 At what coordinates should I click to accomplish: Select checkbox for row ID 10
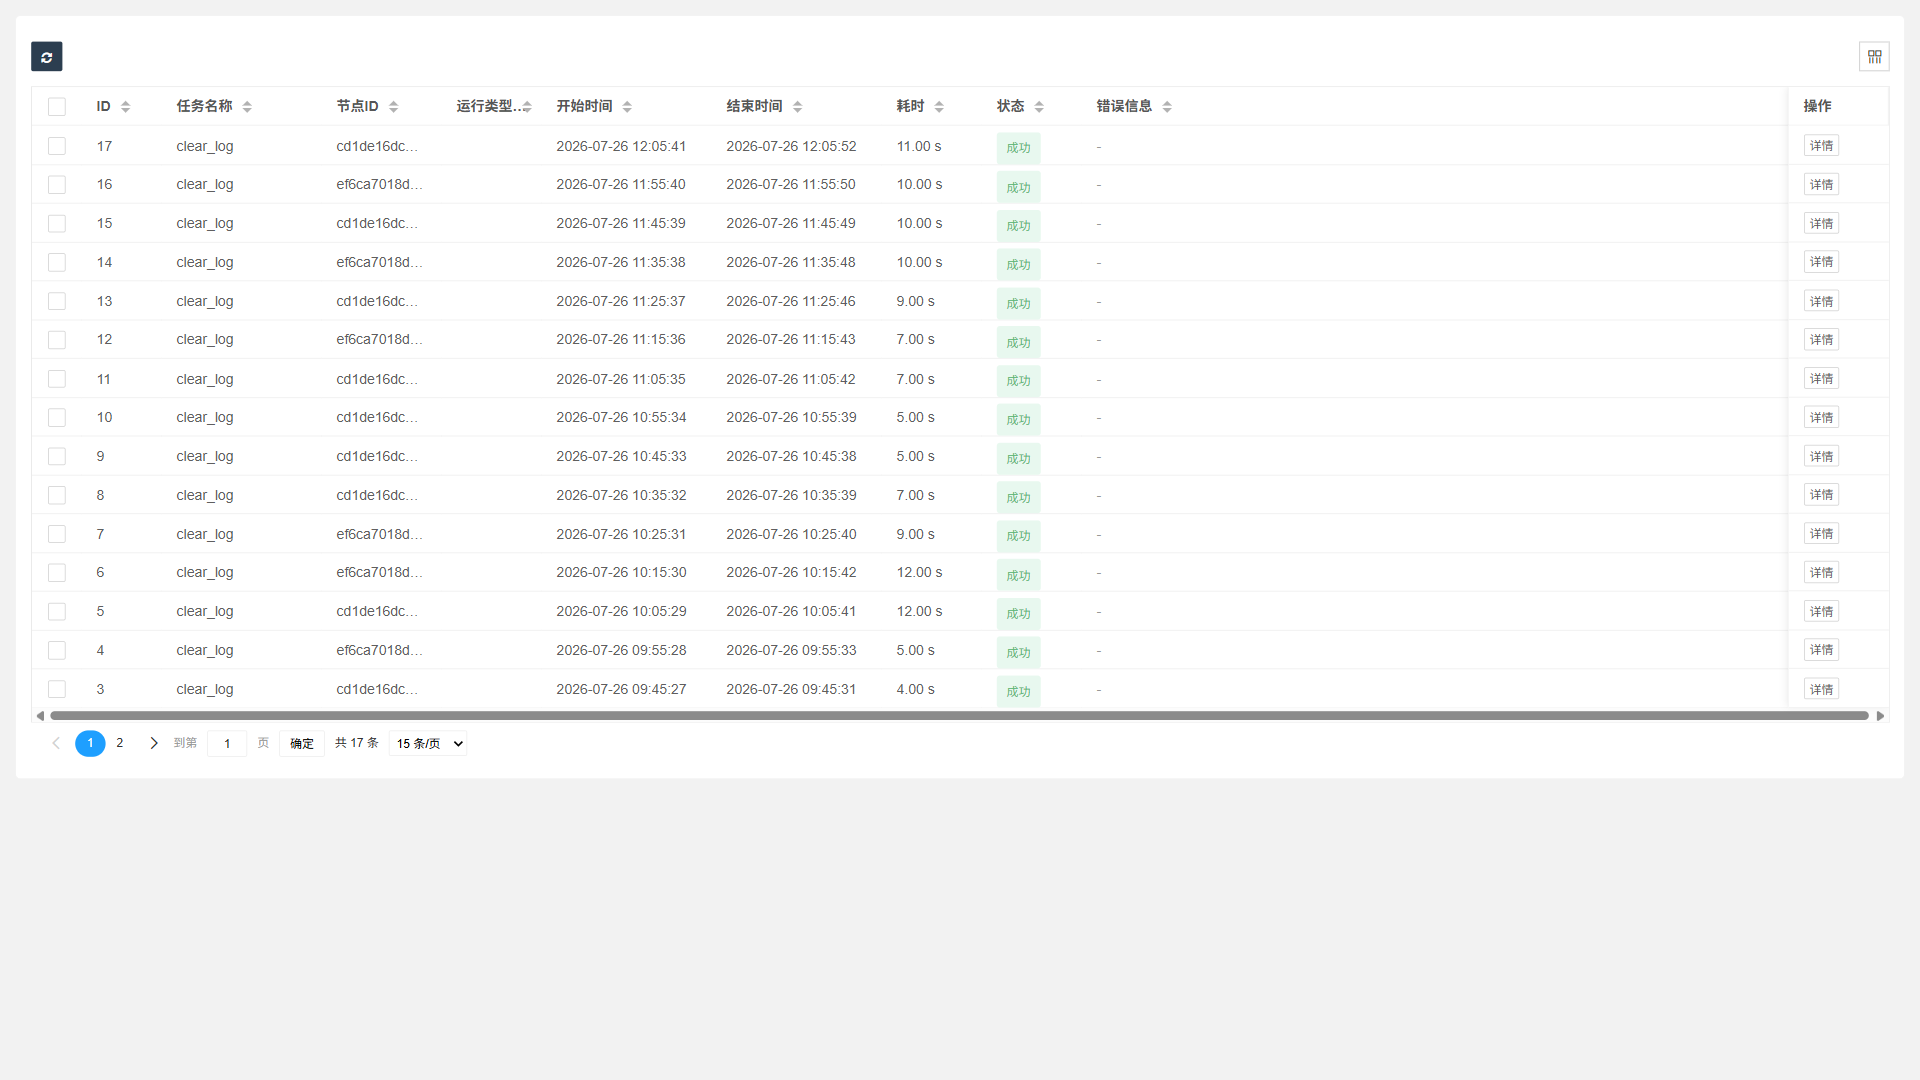pyautogui.click(x=57, y=418)
